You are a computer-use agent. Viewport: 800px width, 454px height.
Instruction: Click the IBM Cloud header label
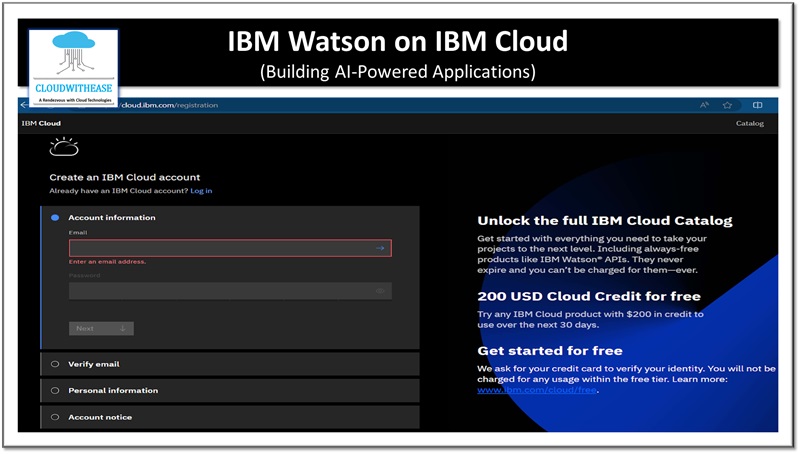point(41,123)
